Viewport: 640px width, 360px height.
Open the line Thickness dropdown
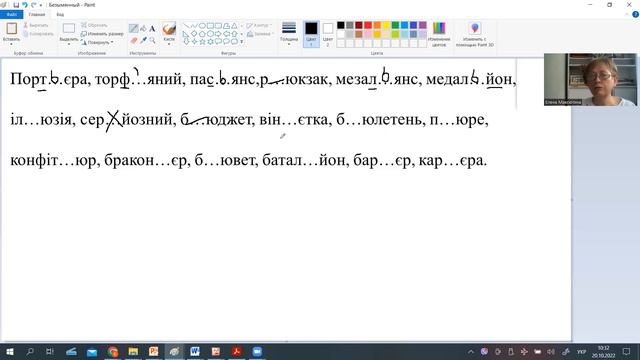tap(289, 34)
